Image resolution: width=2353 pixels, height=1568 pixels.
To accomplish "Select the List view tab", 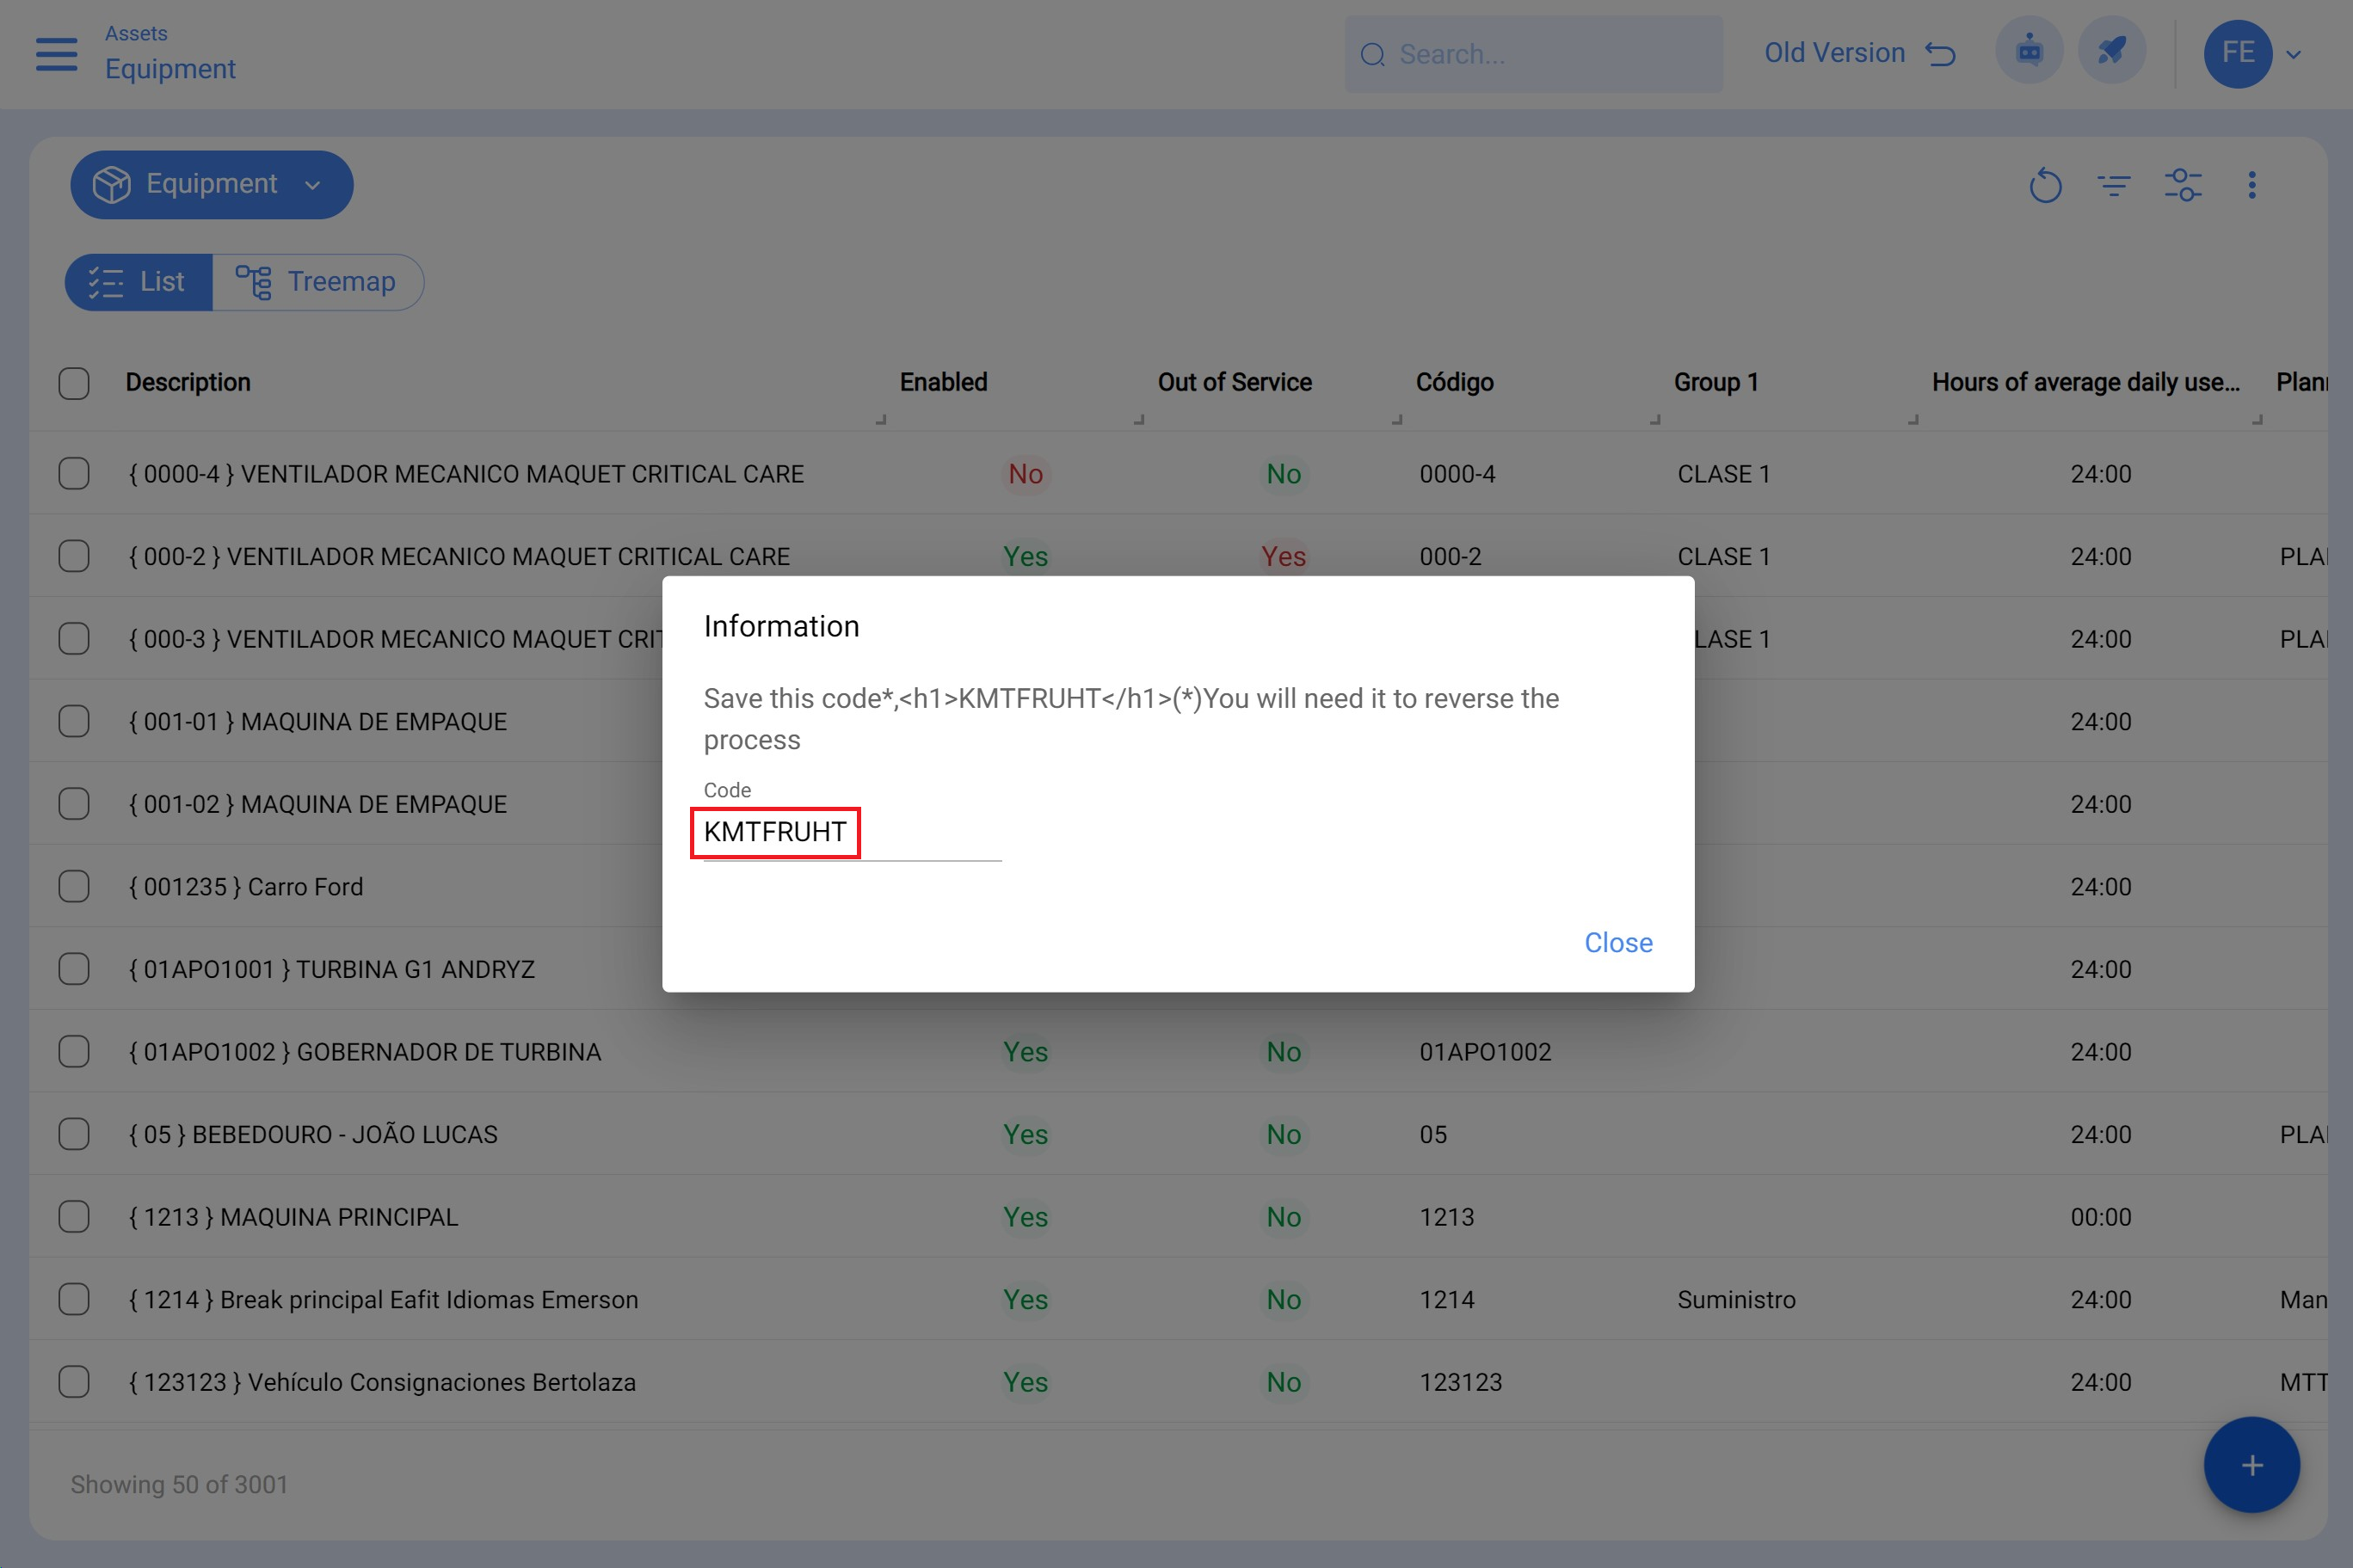I will 139,282.
